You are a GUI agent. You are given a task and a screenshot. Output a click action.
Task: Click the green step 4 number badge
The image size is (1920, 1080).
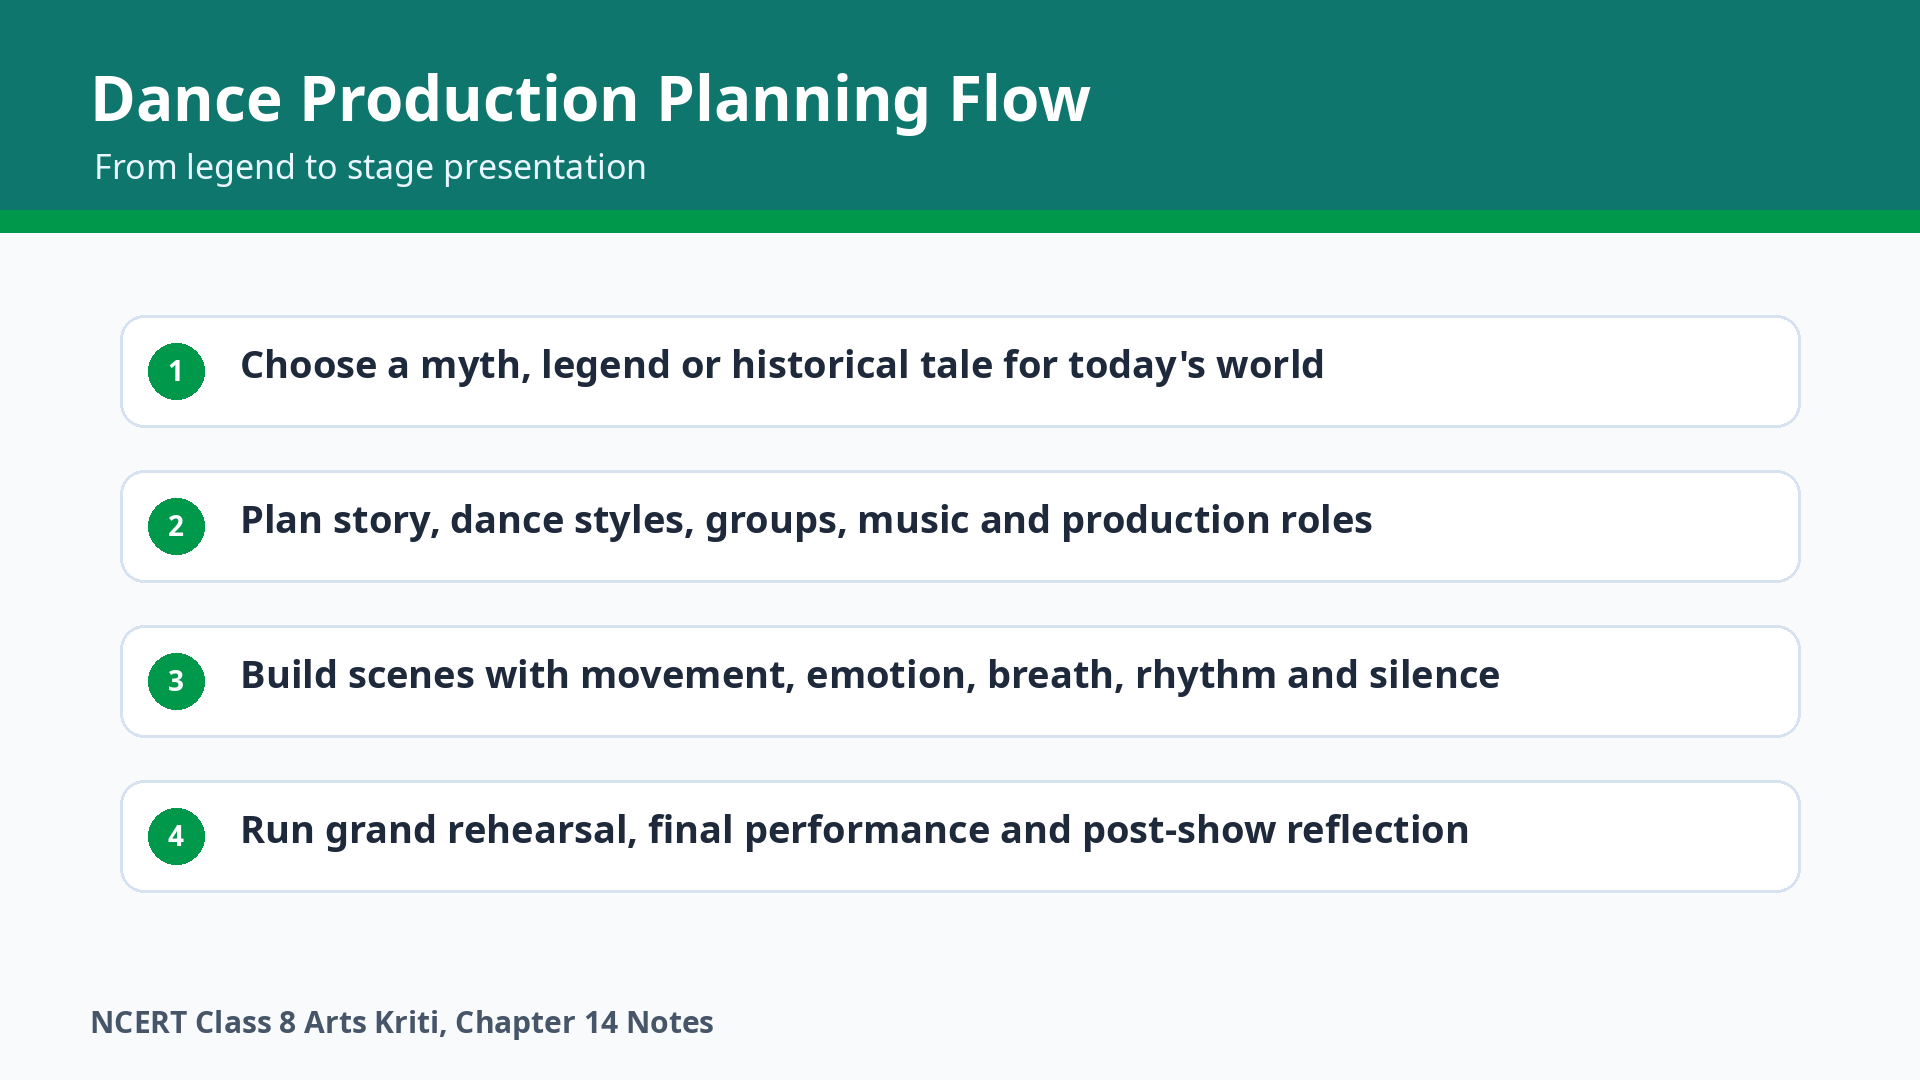pos(176,836)
